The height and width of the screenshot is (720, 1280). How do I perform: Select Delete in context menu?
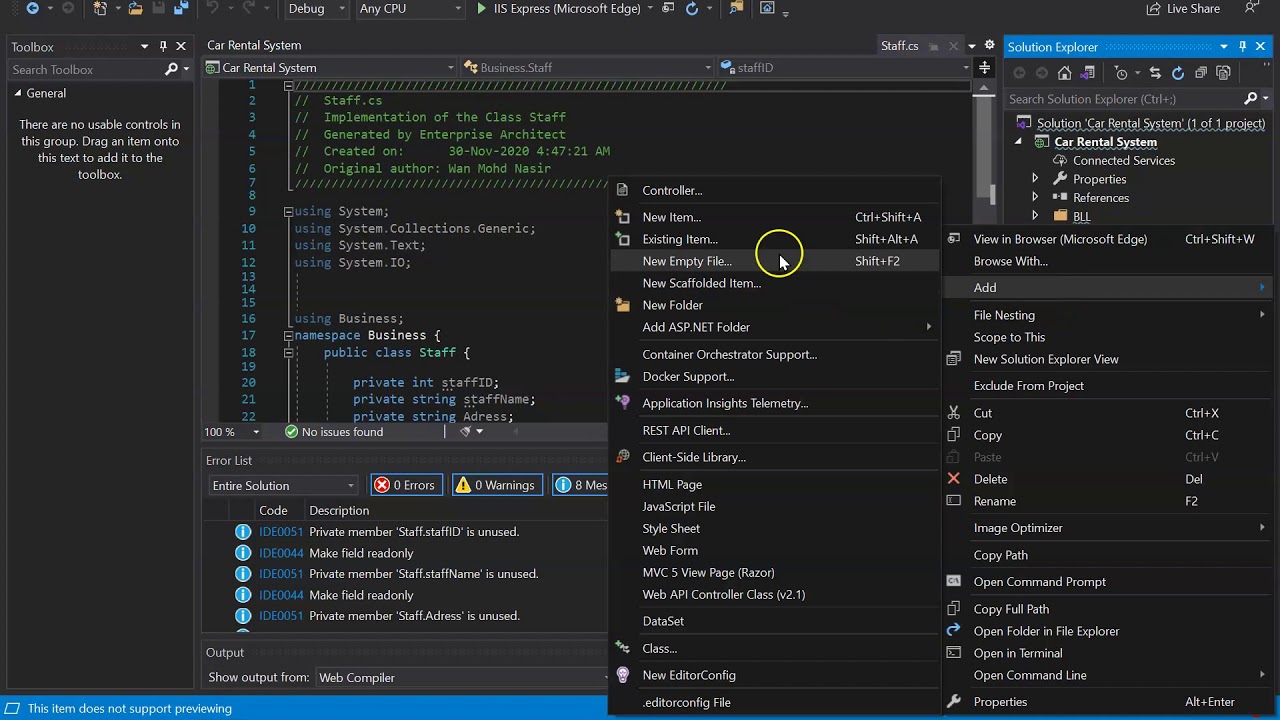point(1108,479)
